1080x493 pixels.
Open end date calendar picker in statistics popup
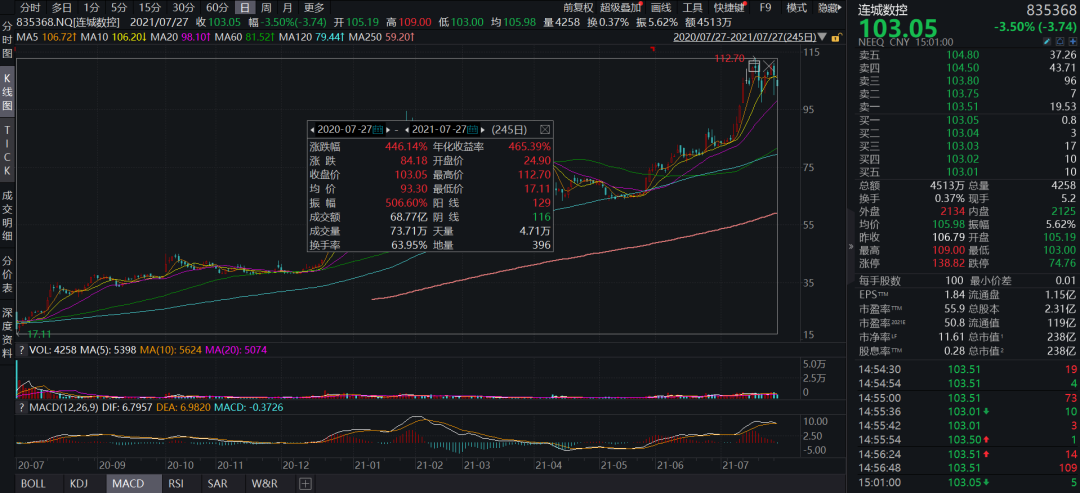pos(472,130)
